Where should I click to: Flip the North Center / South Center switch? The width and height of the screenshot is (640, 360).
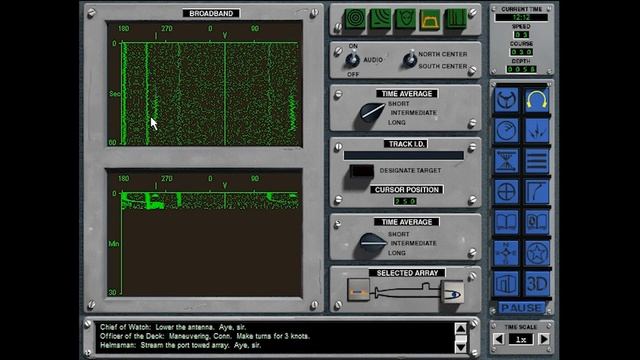point(409,60)
